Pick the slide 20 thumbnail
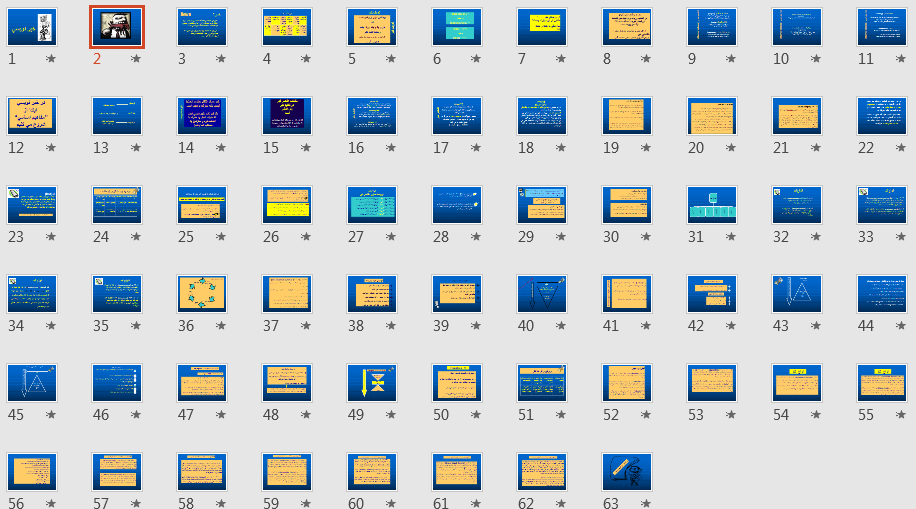Viewport: 916px width, 509px height. pos(712,116)
